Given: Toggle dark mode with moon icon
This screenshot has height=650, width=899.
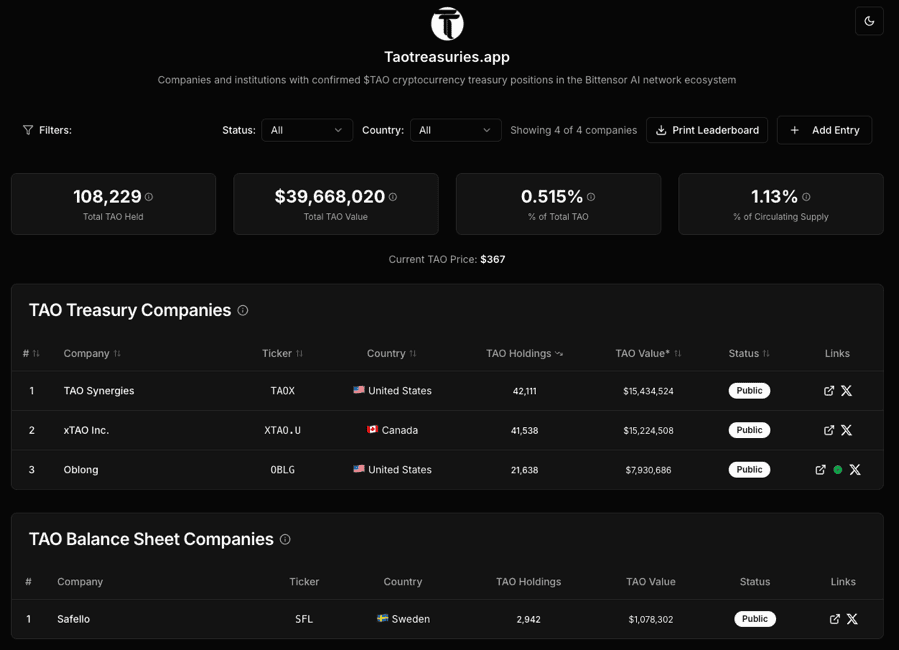Looking at the screenshot, I should click(x=869, y=21).
